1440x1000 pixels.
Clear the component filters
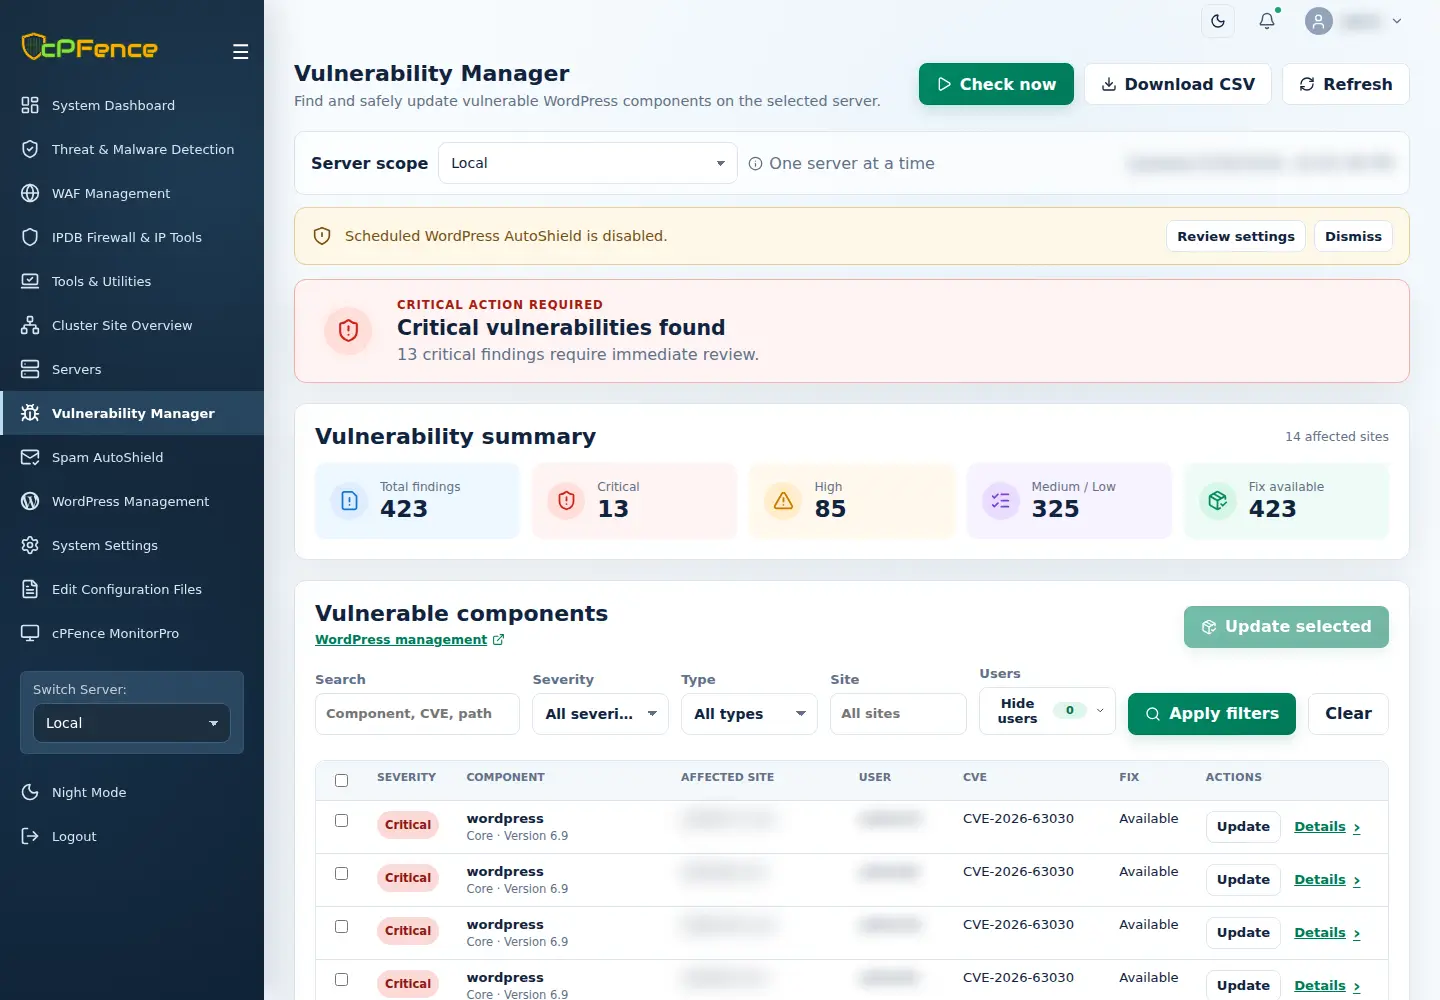click(x=1348, y=714)
